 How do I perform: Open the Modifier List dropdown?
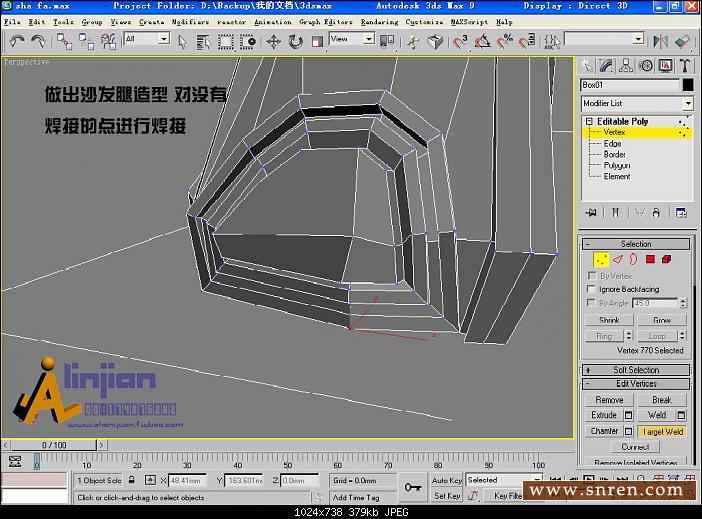pyautogui.click(x=637, y=104)
